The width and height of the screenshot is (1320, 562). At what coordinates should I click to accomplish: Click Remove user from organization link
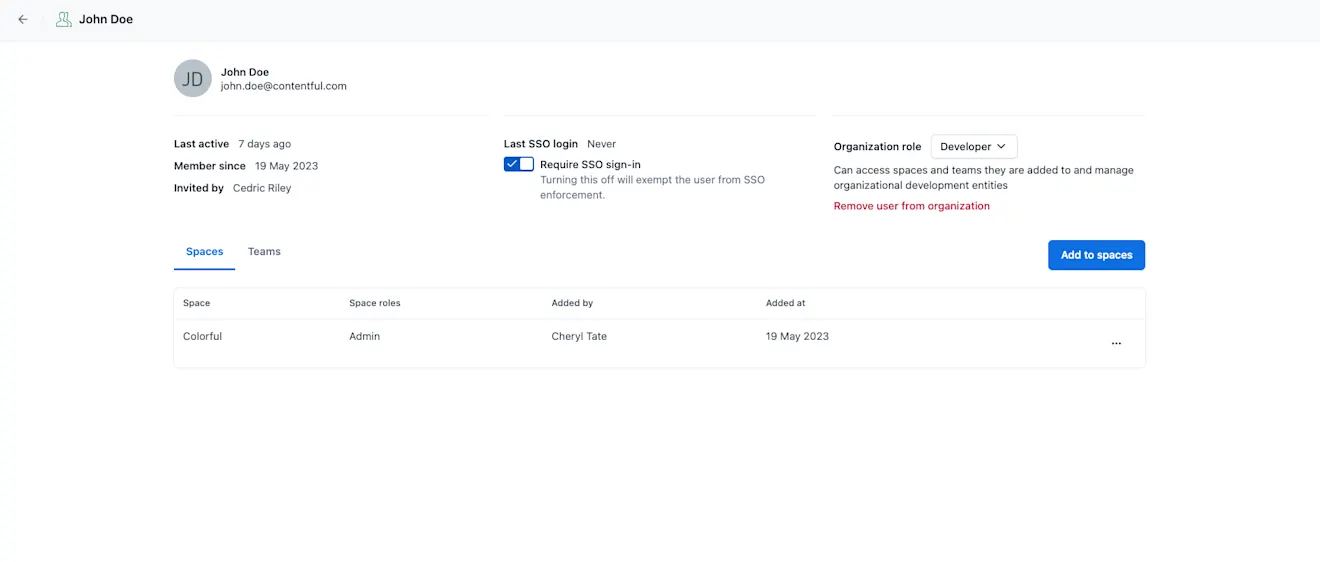tap(912, 206)
